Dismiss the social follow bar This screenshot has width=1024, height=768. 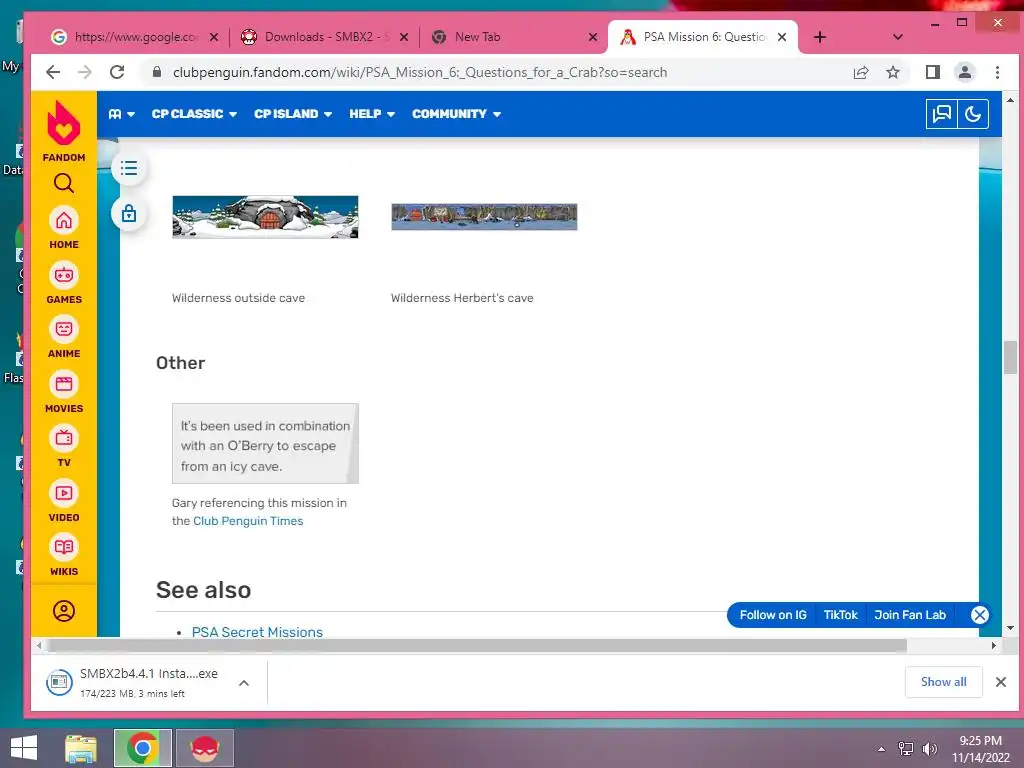tap(980, 615)
